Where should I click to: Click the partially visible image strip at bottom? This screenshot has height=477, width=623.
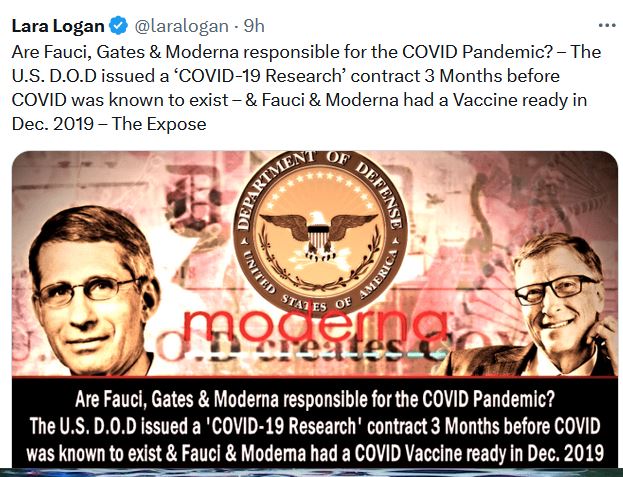point(312,473)
